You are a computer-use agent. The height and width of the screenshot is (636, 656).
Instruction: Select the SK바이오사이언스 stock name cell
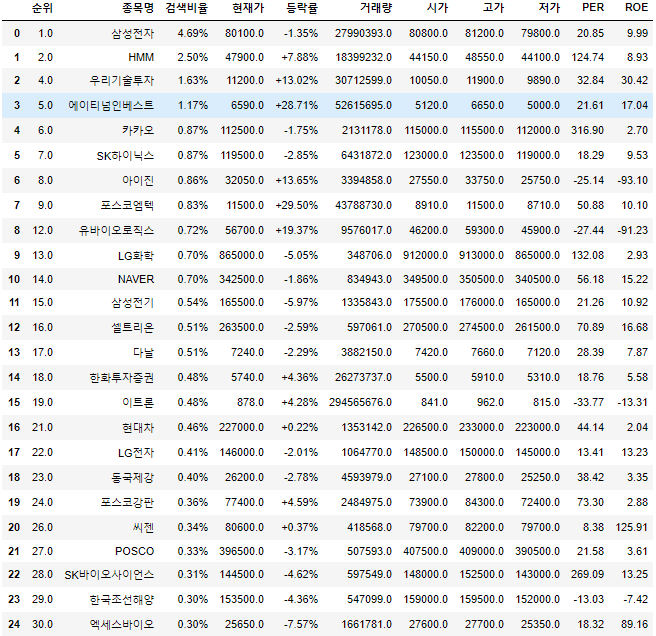109,575
